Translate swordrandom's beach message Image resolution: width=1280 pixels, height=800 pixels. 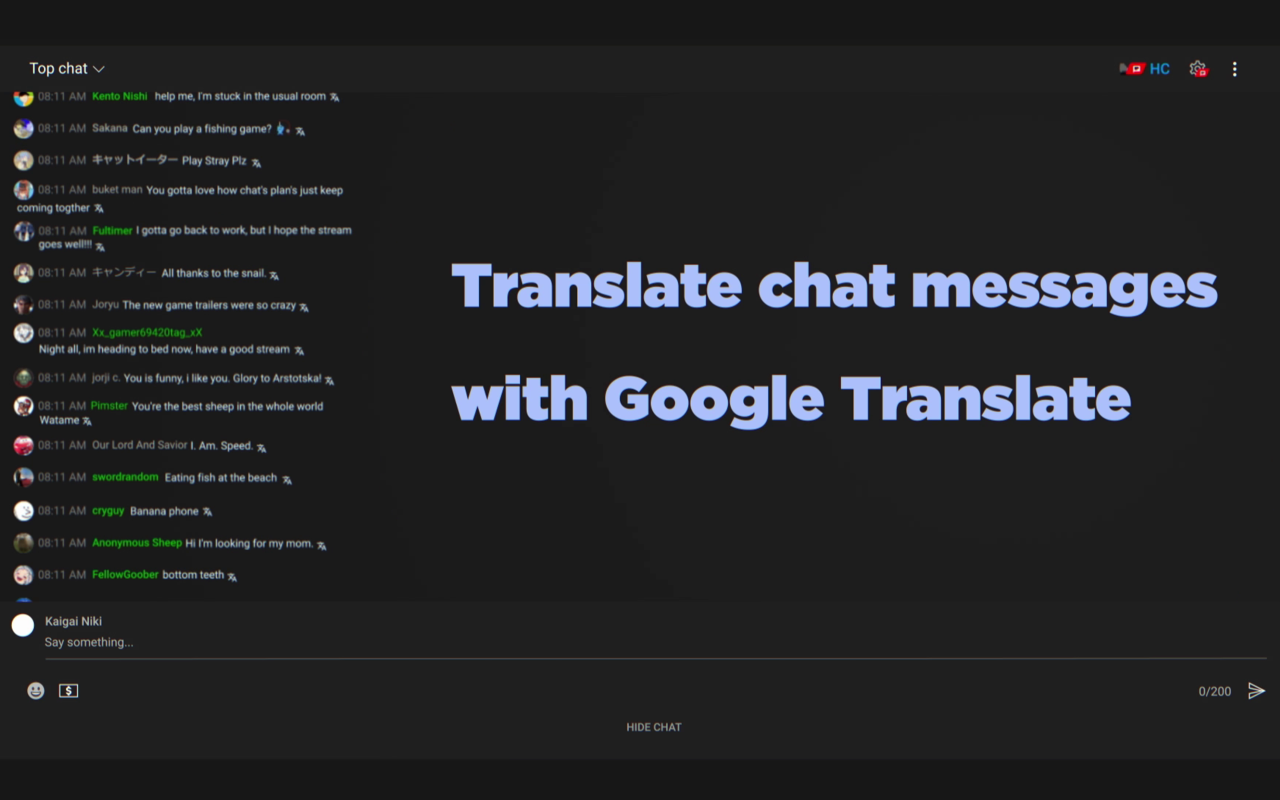click(x=287, y=478)
